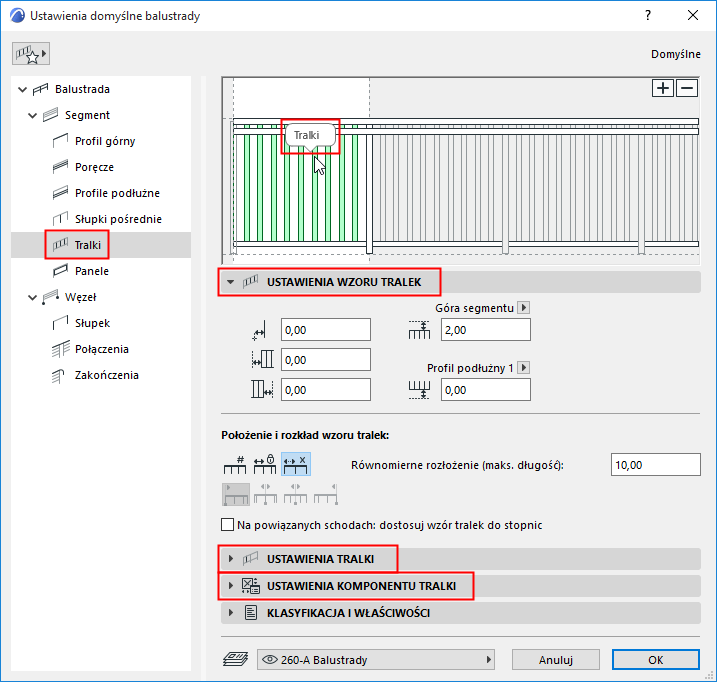Collapse the Węzeł tree node
The width and height of the screenshot is (717, 682).
(x=32, y=297)
